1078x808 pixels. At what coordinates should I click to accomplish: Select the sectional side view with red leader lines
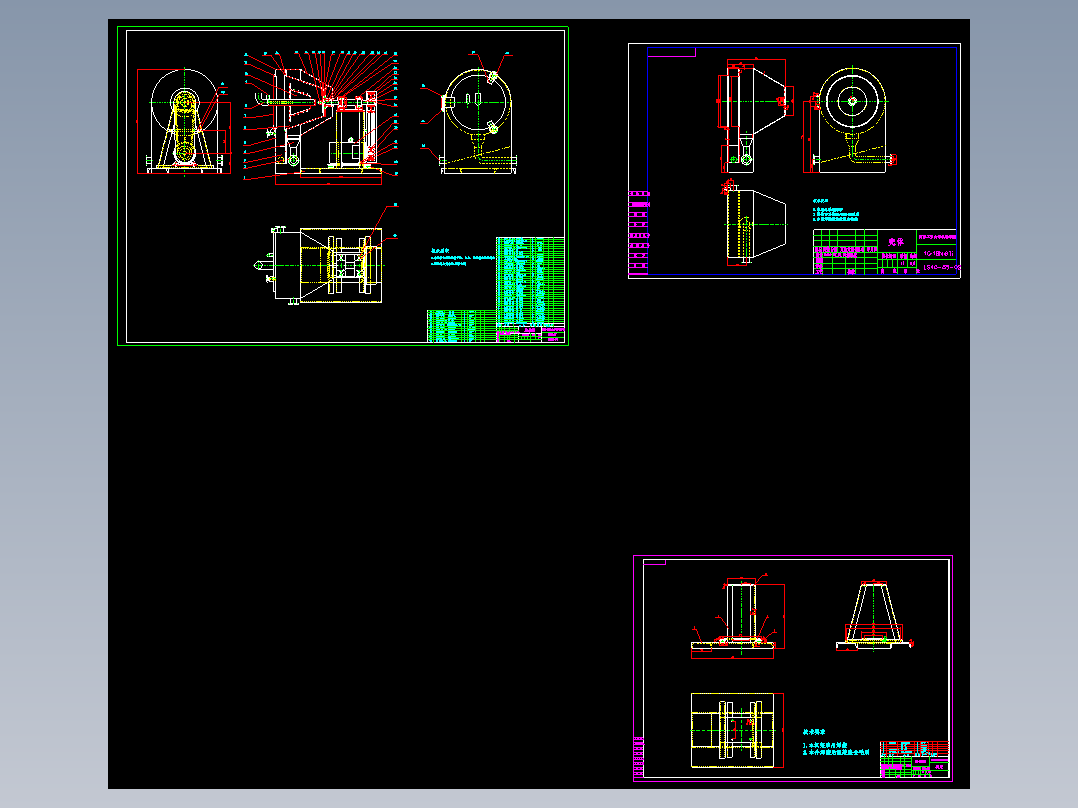pyautogui.click(x=321, y=118)
